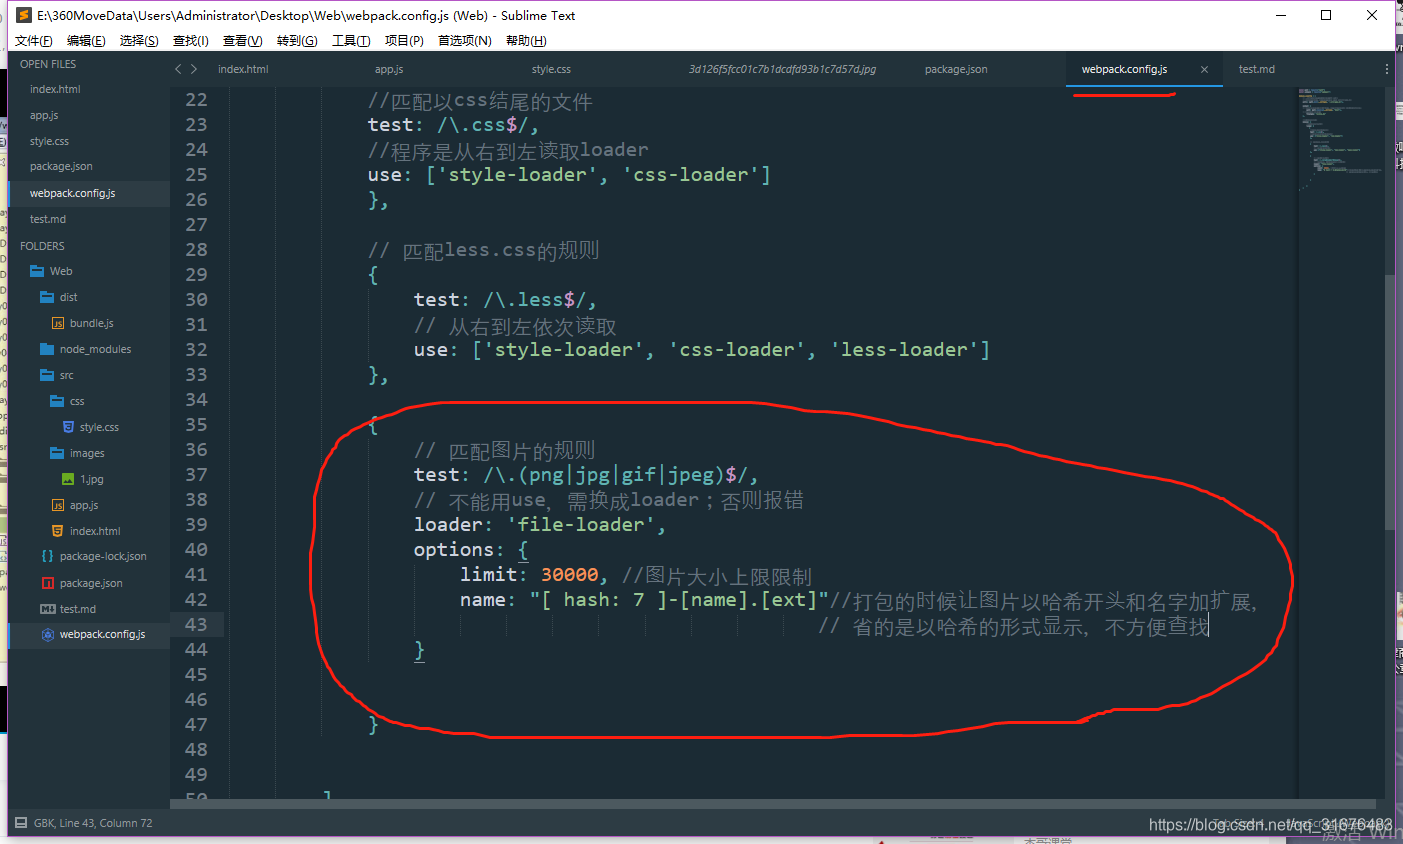Screen dimensions: 1403x844
Task: Collapse the Web folder
Action: 37,271
